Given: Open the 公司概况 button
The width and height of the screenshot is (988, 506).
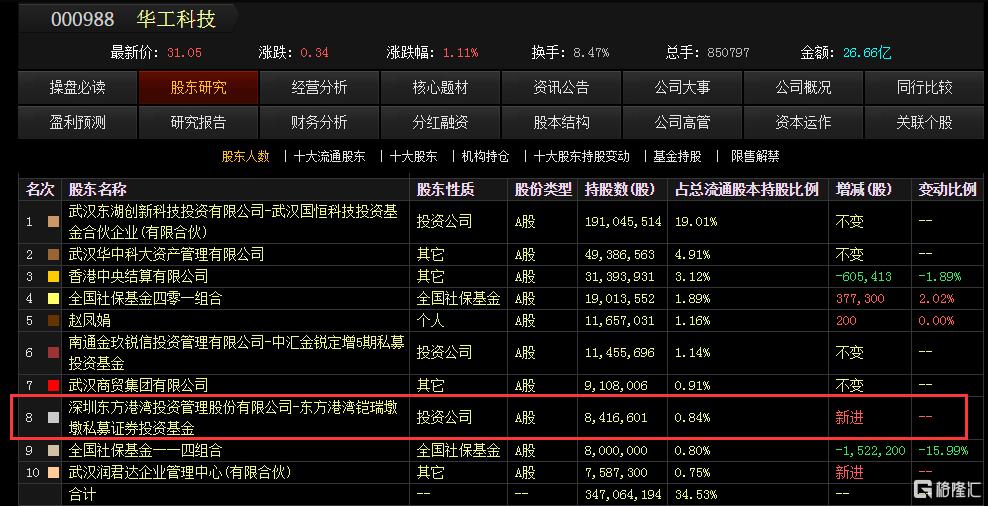Looking at the screenshot, I should click(x=803, y=87).
